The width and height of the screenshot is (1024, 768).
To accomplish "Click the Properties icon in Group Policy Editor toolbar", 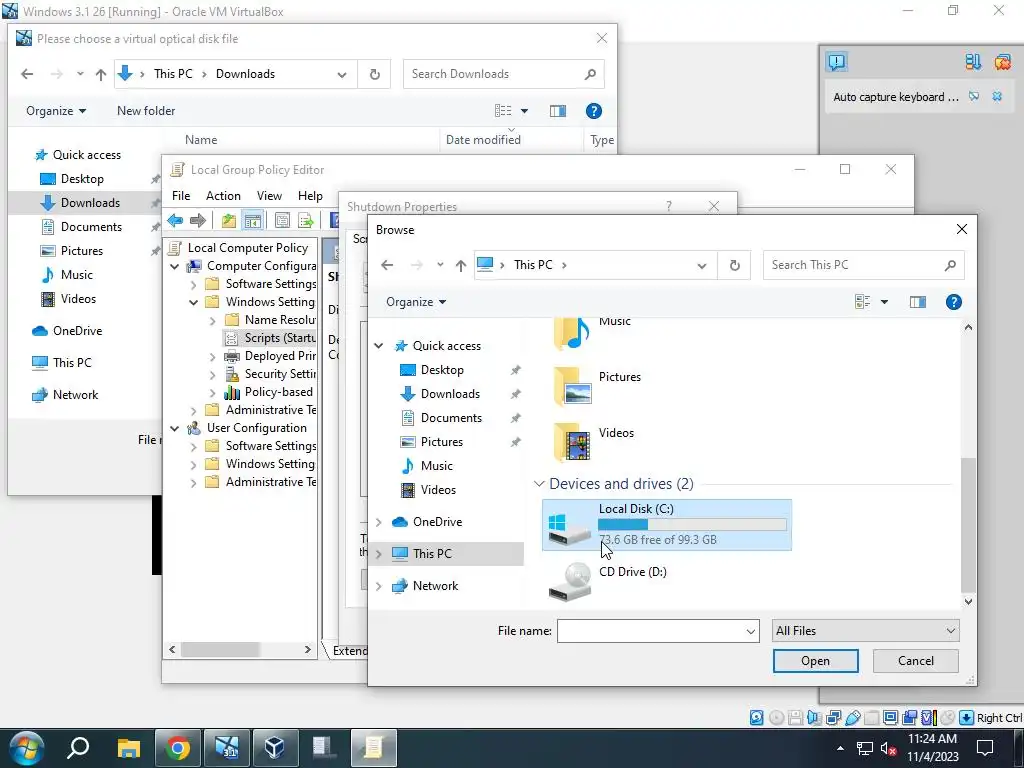I will pyautogui.click(x=282, y=220).
